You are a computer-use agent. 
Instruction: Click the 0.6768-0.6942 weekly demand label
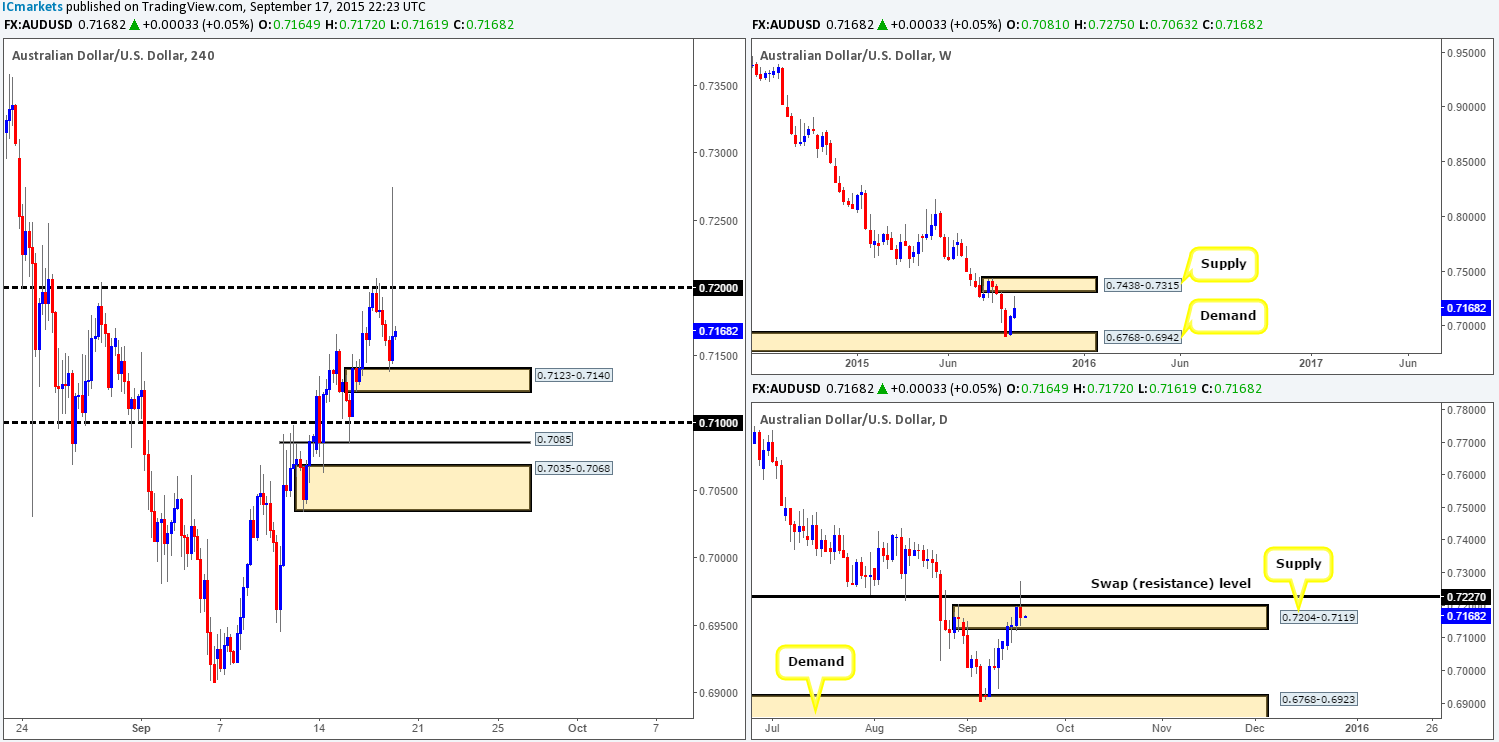tap(1141, 339)
